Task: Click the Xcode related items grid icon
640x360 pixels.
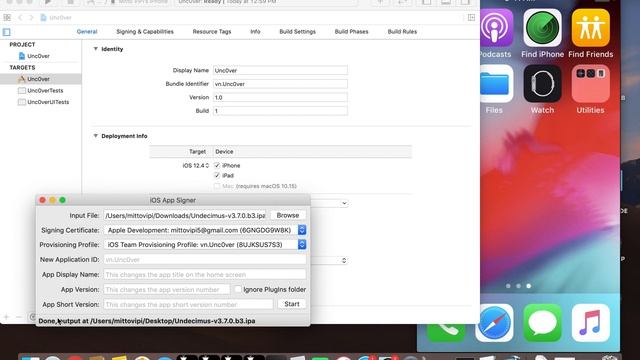Action: 7,18
